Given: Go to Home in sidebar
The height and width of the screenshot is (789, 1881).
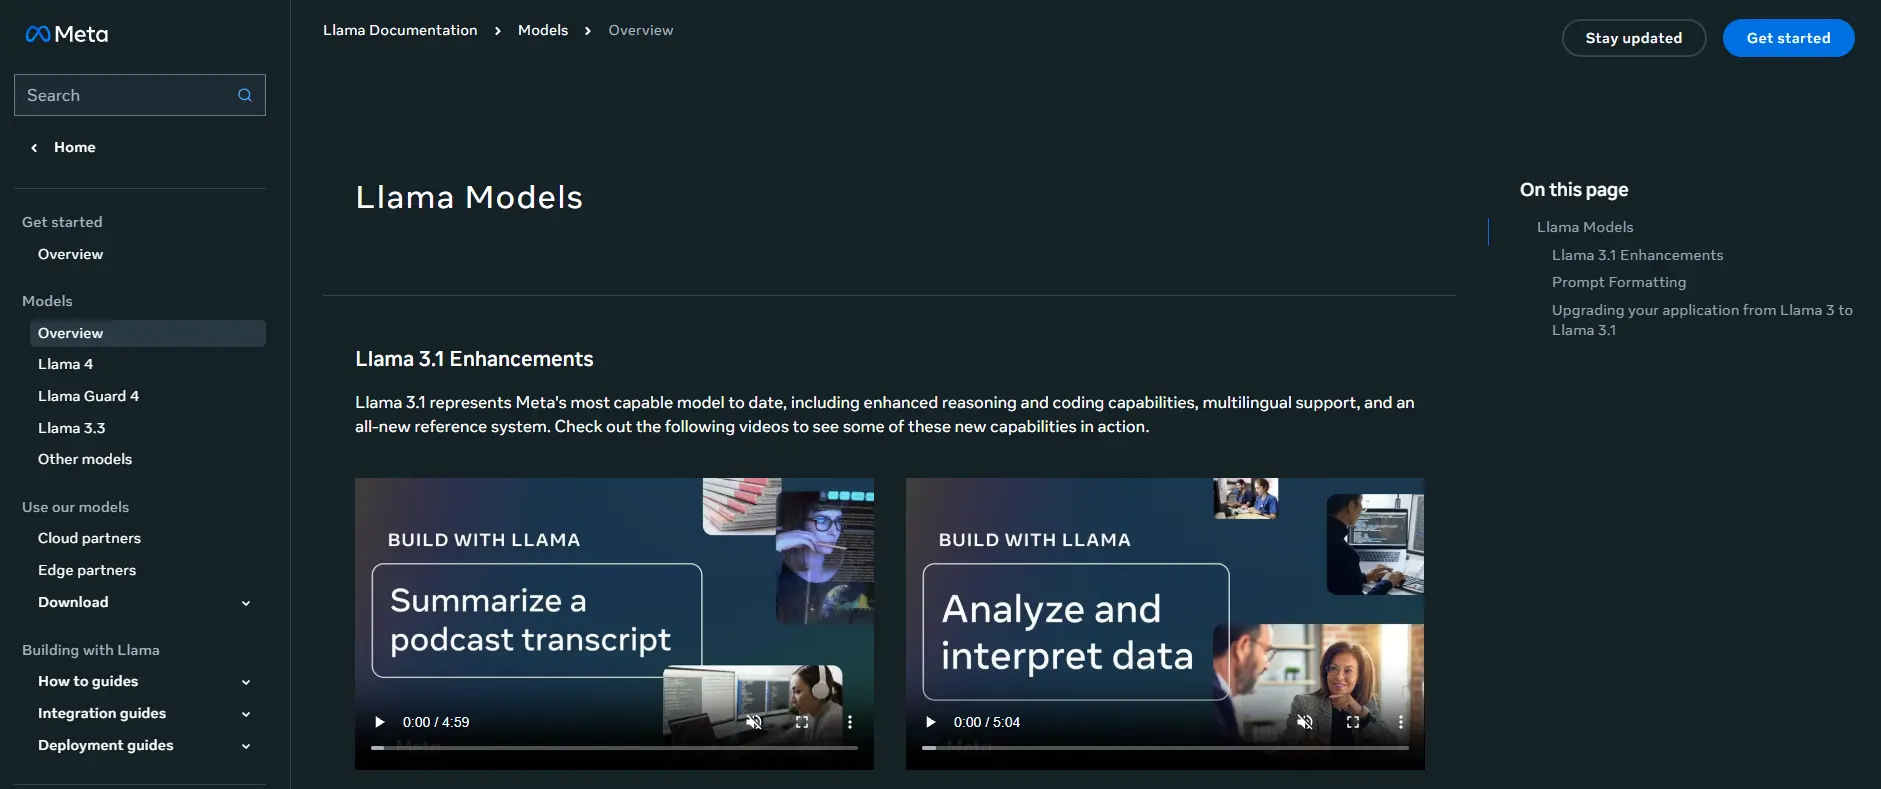Looking at the screenshot, I should [75, 147].
